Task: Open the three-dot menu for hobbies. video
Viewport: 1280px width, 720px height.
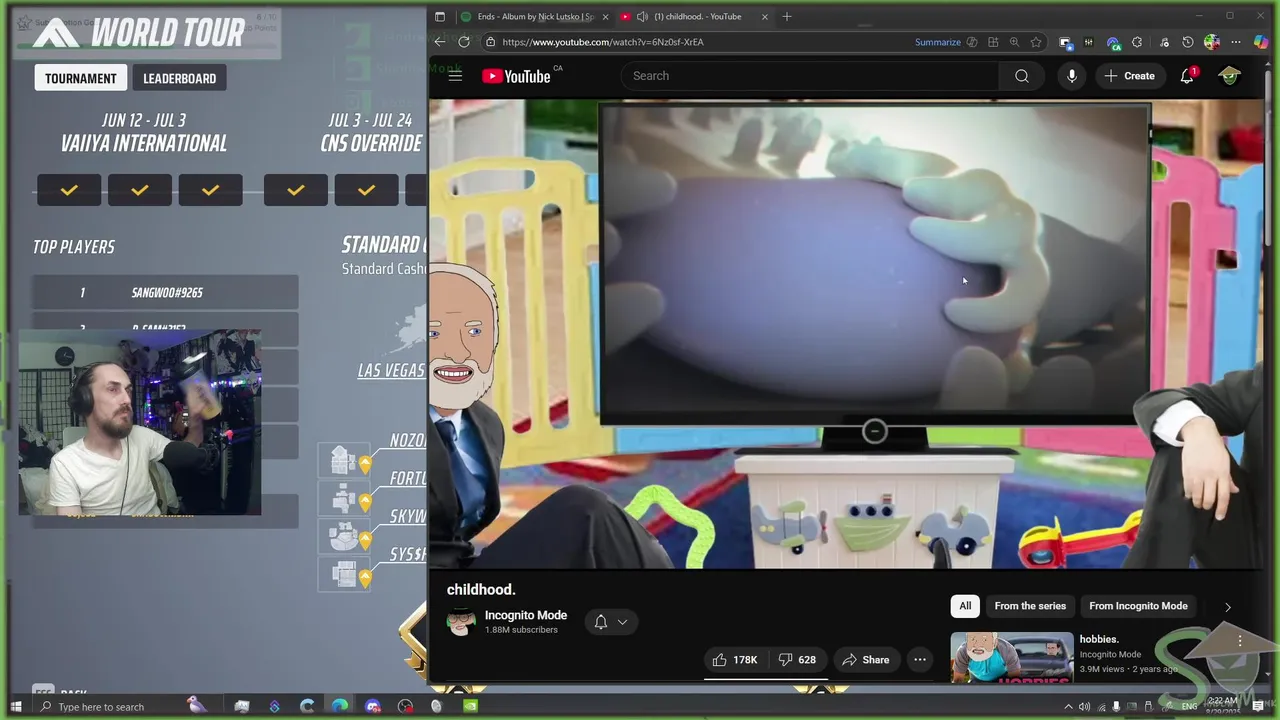Action: pos(1240,641)
